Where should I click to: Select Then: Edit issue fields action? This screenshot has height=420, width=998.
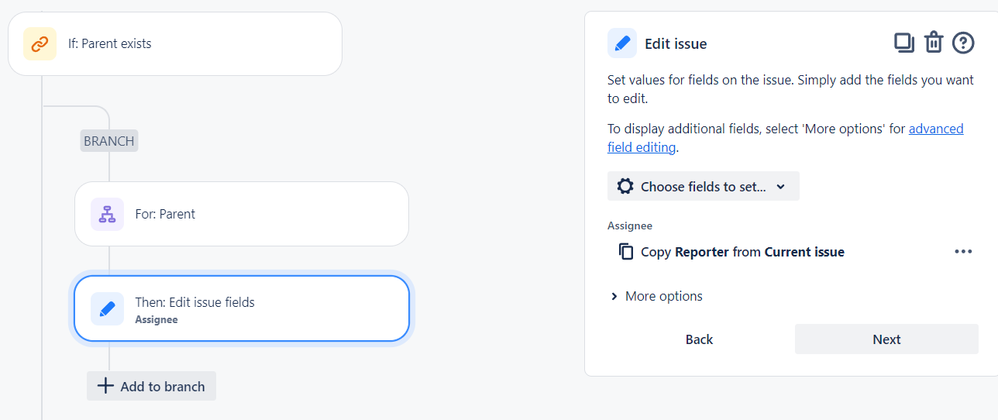tap(242, 309)
